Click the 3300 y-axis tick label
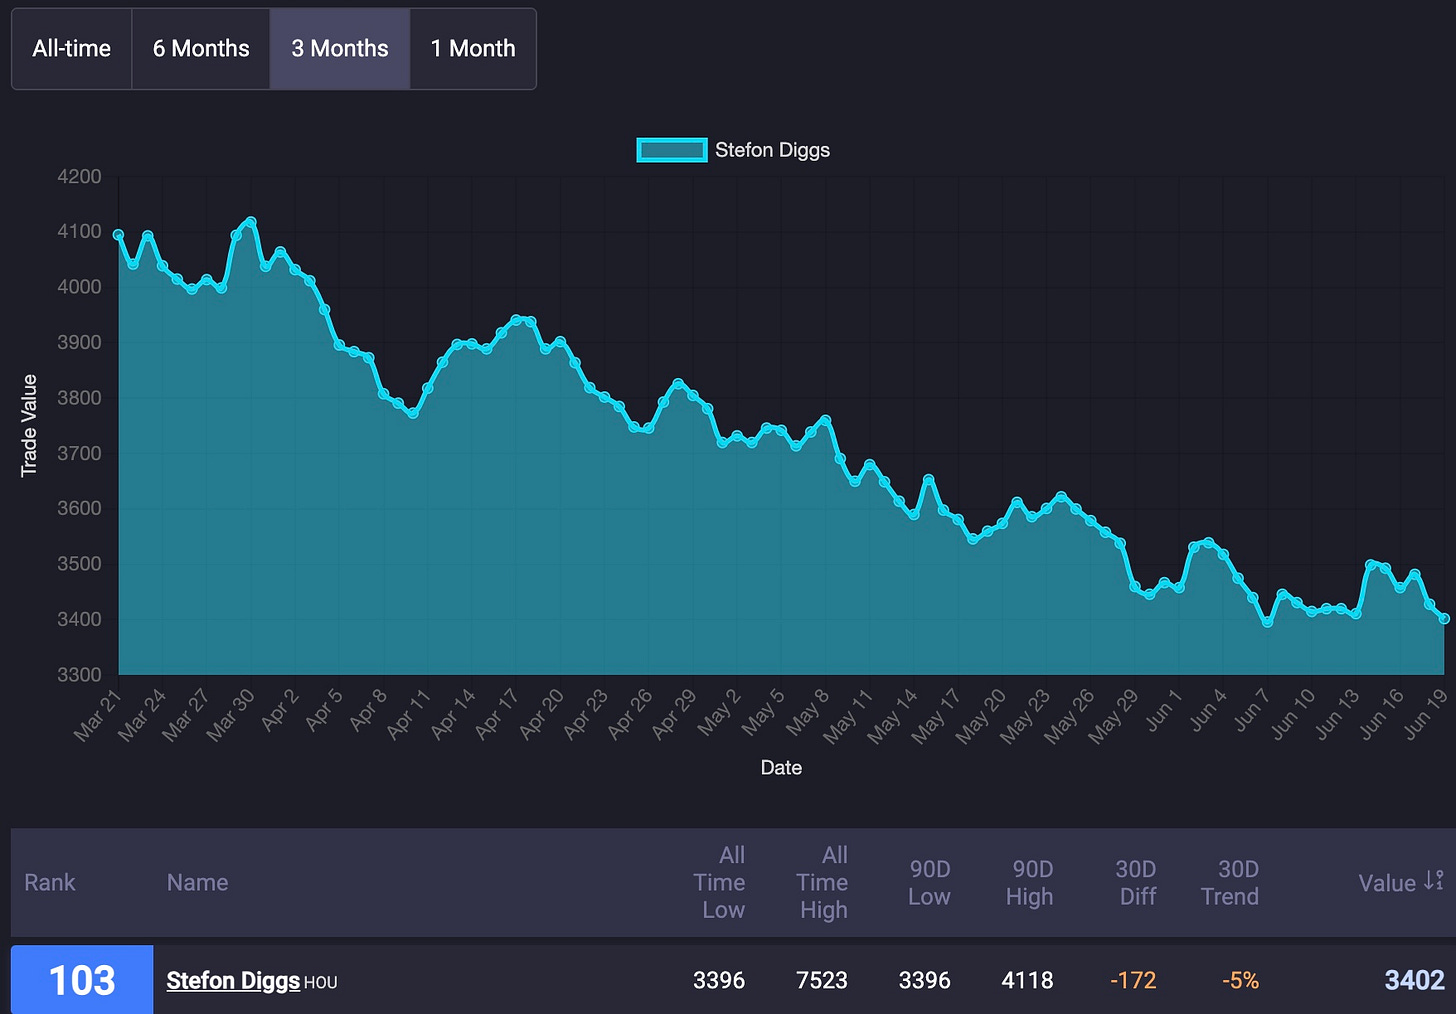Screen dimensions: 1456x1014 [x=80, y=675]
